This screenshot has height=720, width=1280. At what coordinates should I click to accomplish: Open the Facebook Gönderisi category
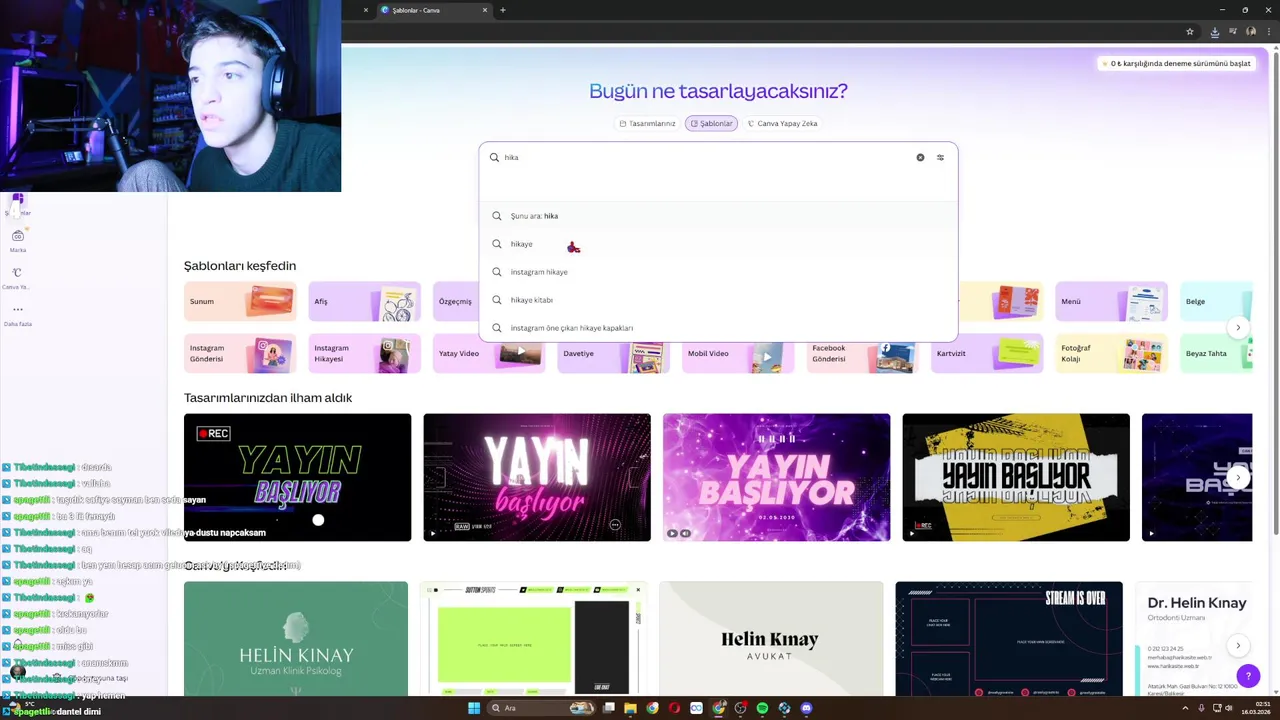862,353
